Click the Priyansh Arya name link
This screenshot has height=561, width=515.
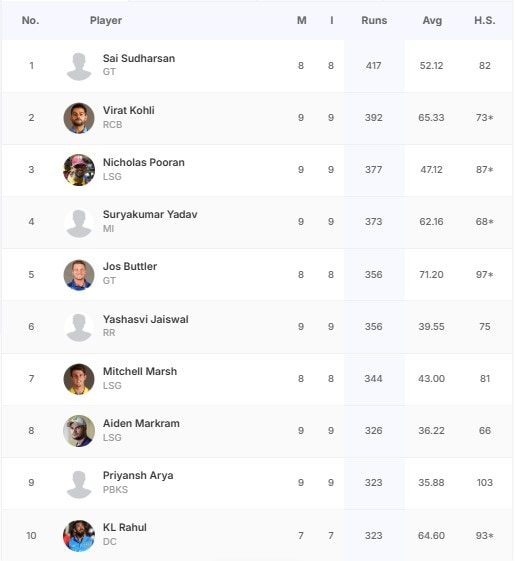(138, 475)
